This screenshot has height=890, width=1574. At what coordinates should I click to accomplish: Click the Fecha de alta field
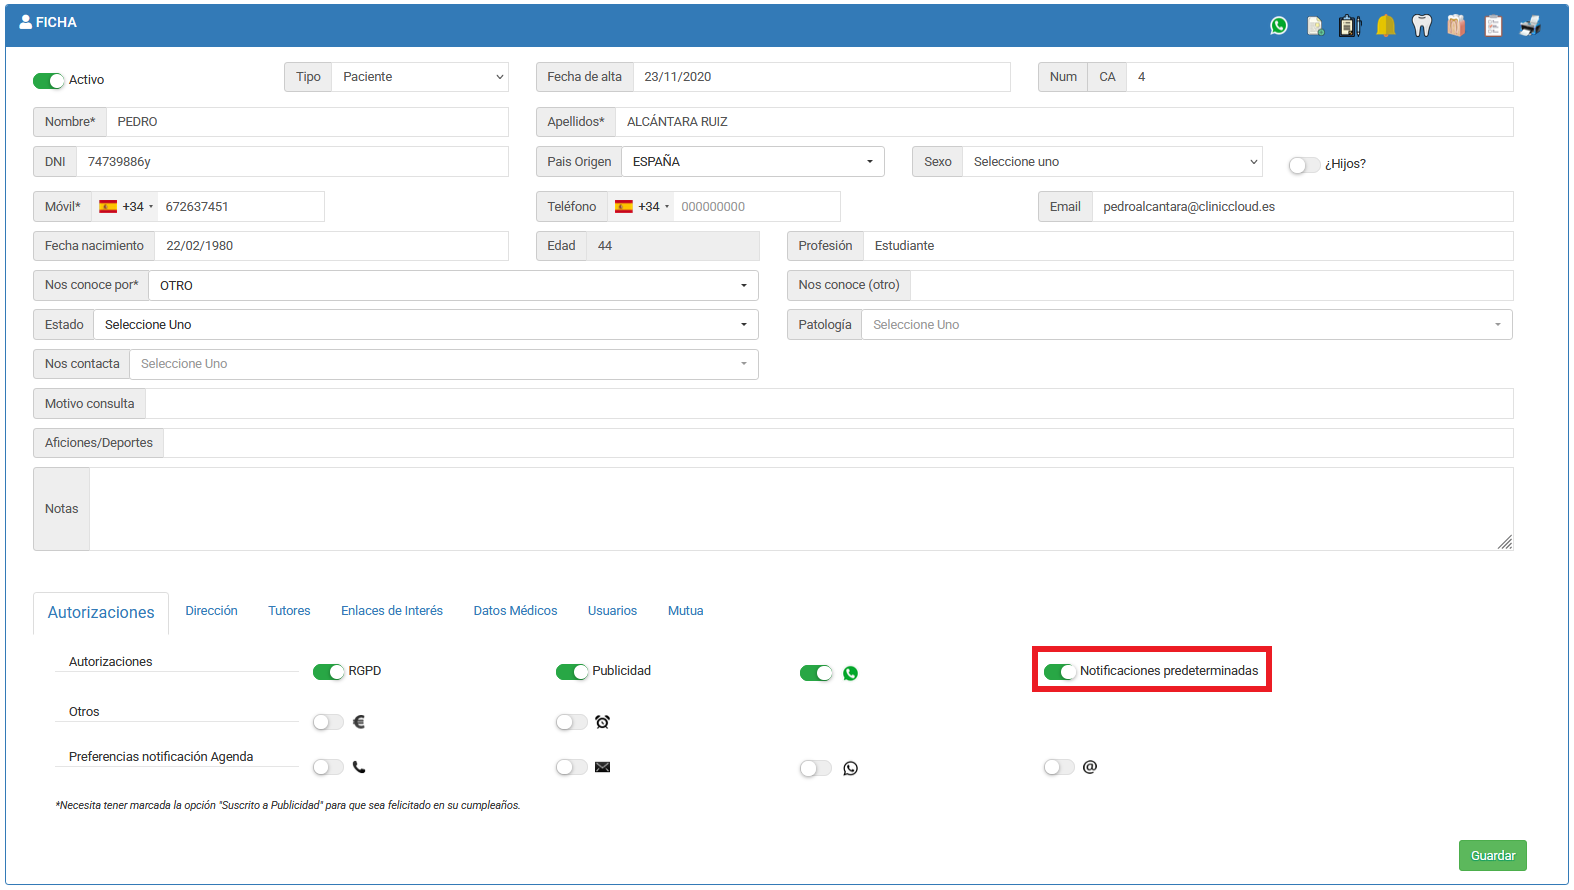tap(821, 77)
